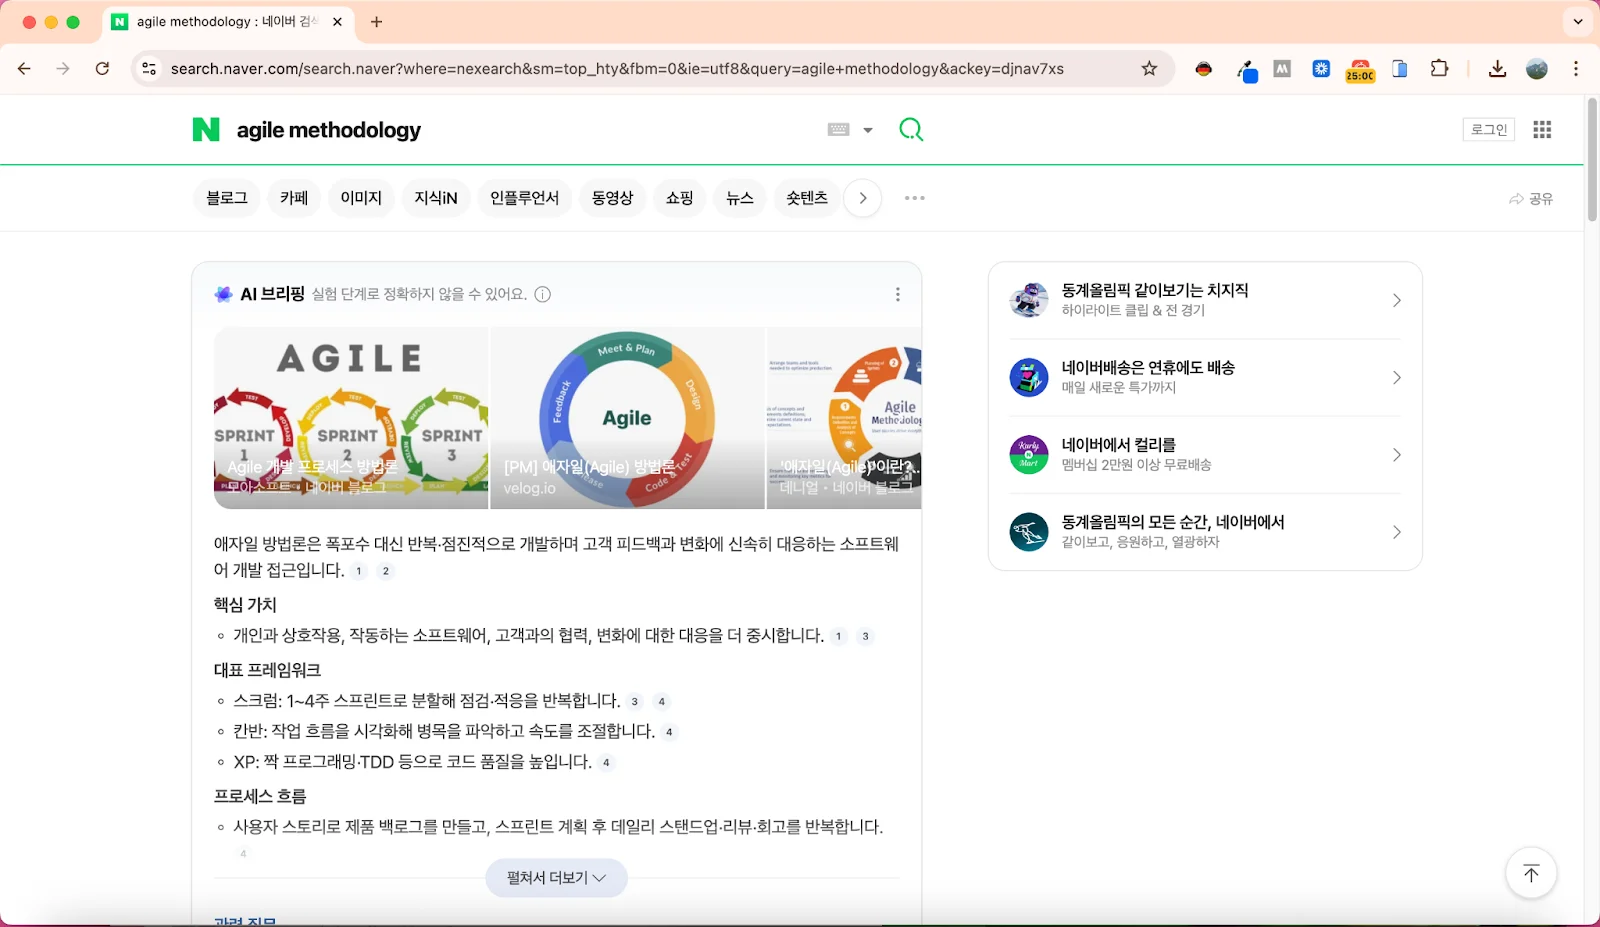
Task: Open the tab search dropdown arrow
Action: pyautogui.click(x=1578, y=21)
